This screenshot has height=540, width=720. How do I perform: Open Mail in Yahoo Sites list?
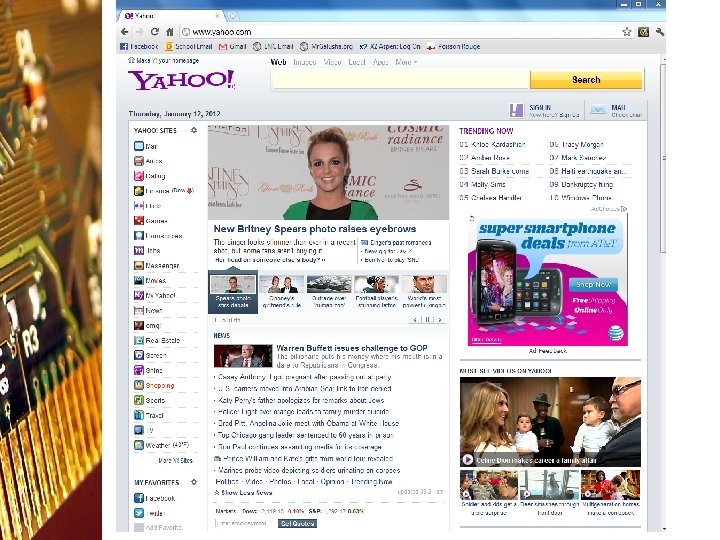146,146
